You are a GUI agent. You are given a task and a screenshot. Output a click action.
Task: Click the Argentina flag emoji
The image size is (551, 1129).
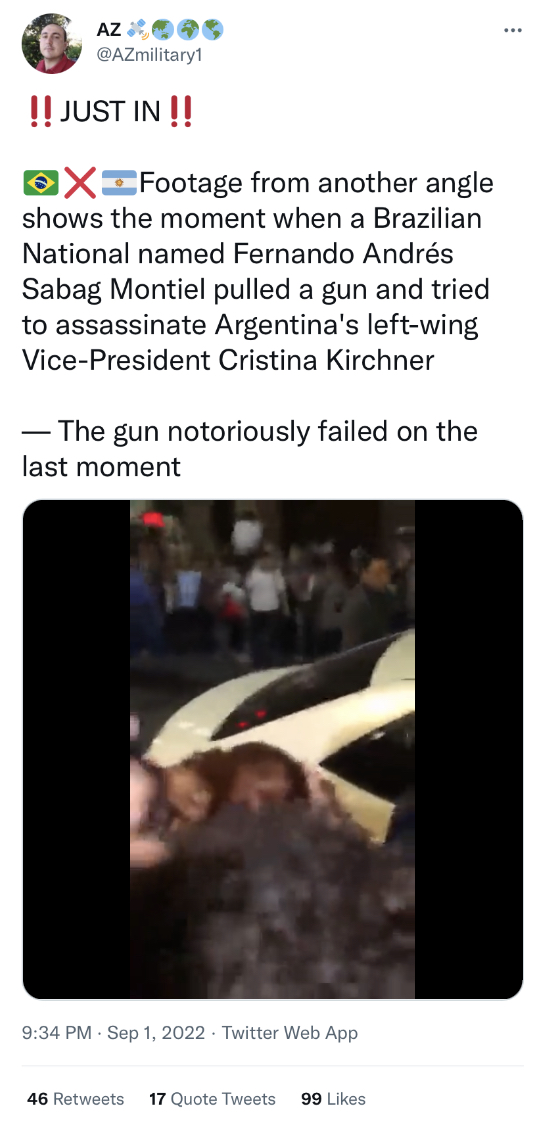point(119,183)
